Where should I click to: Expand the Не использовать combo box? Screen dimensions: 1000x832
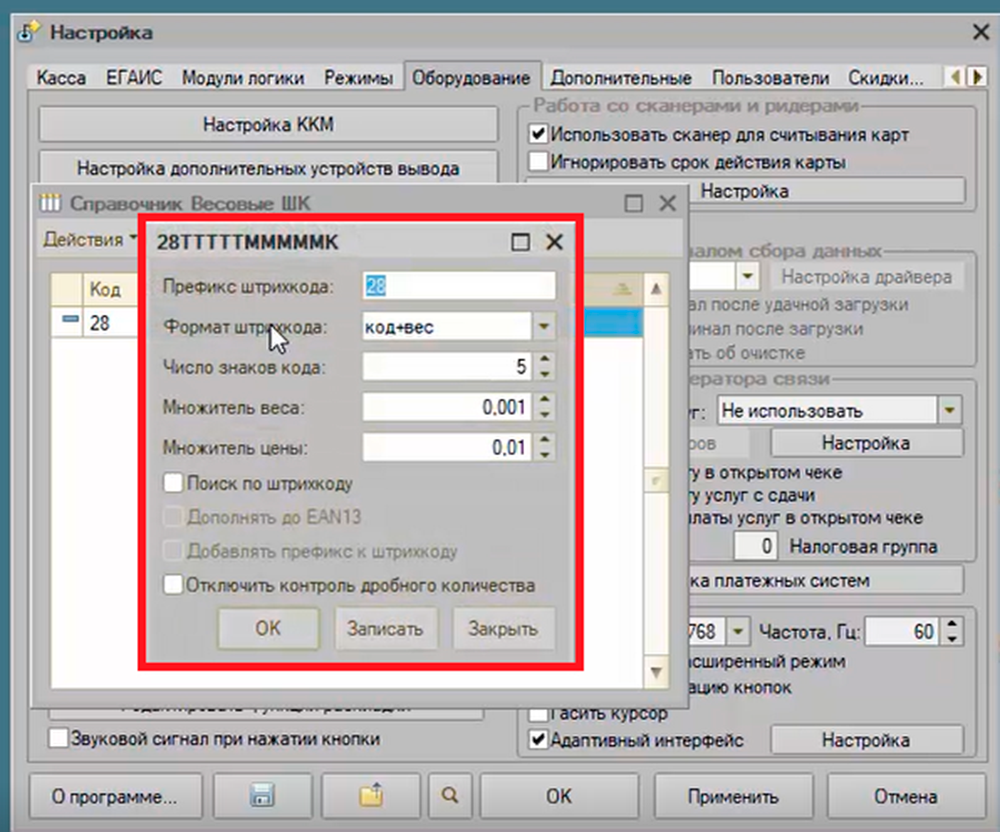point(948,410)
